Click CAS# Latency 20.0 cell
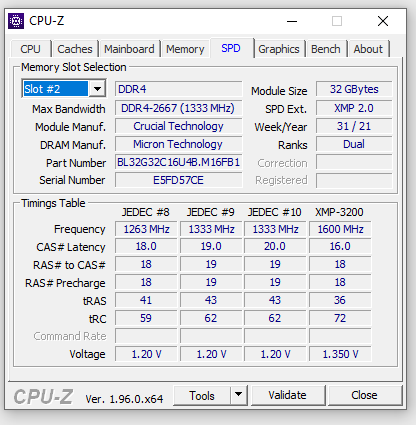 coord(275,246)
